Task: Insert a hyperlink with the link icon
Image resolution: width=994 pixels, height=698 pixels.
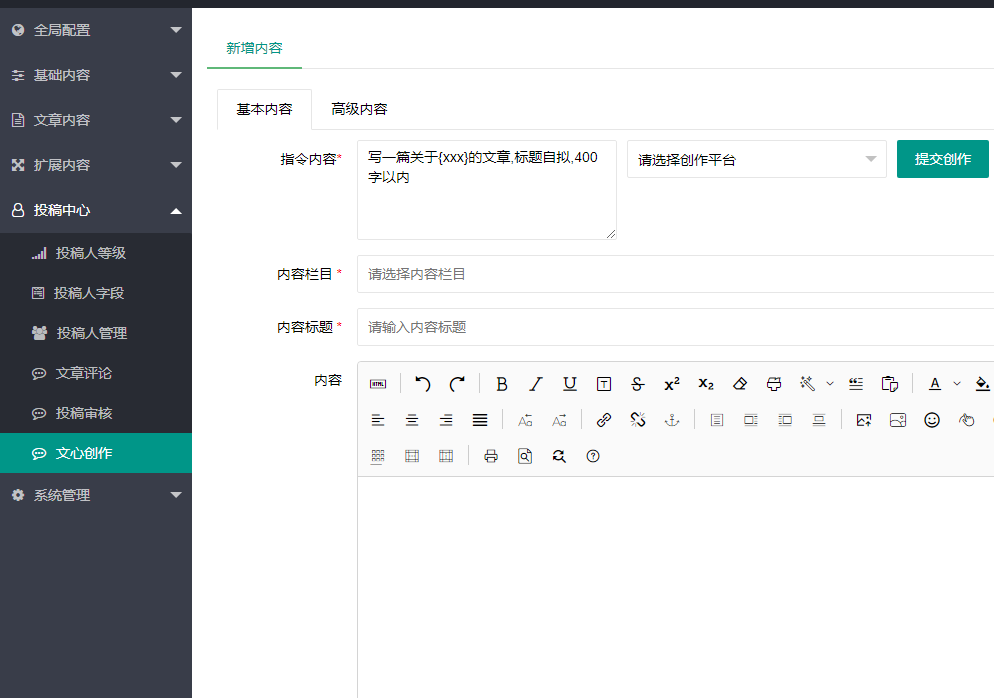Action: [x=603, y=420]
